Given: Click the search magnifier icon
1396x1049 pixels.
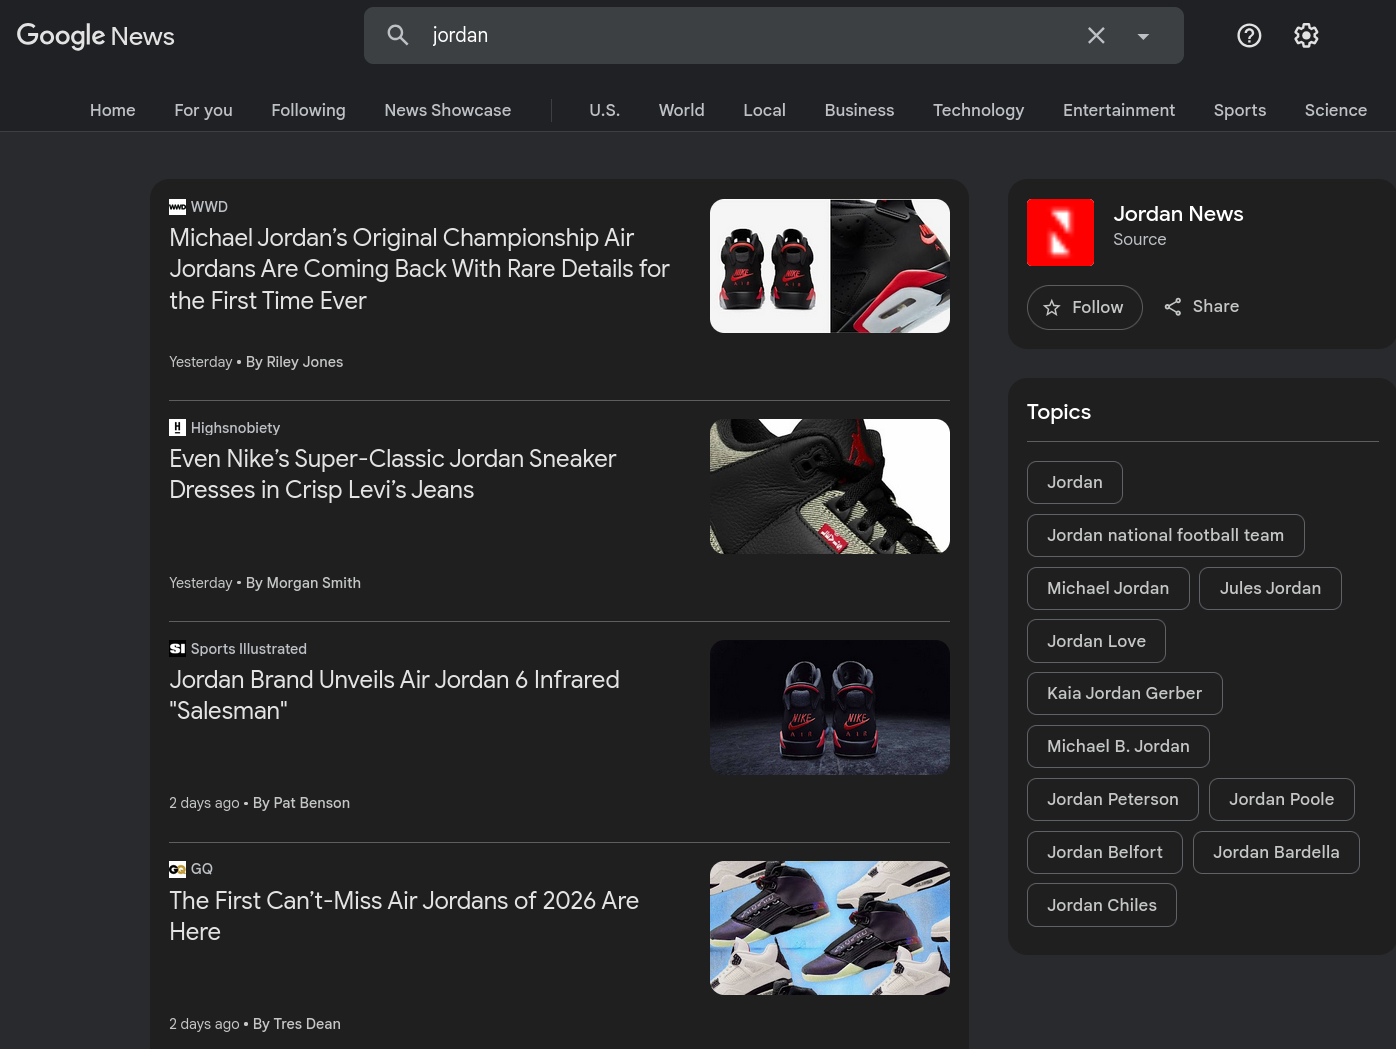Looking at the screenshot, I should coord(398,36).
